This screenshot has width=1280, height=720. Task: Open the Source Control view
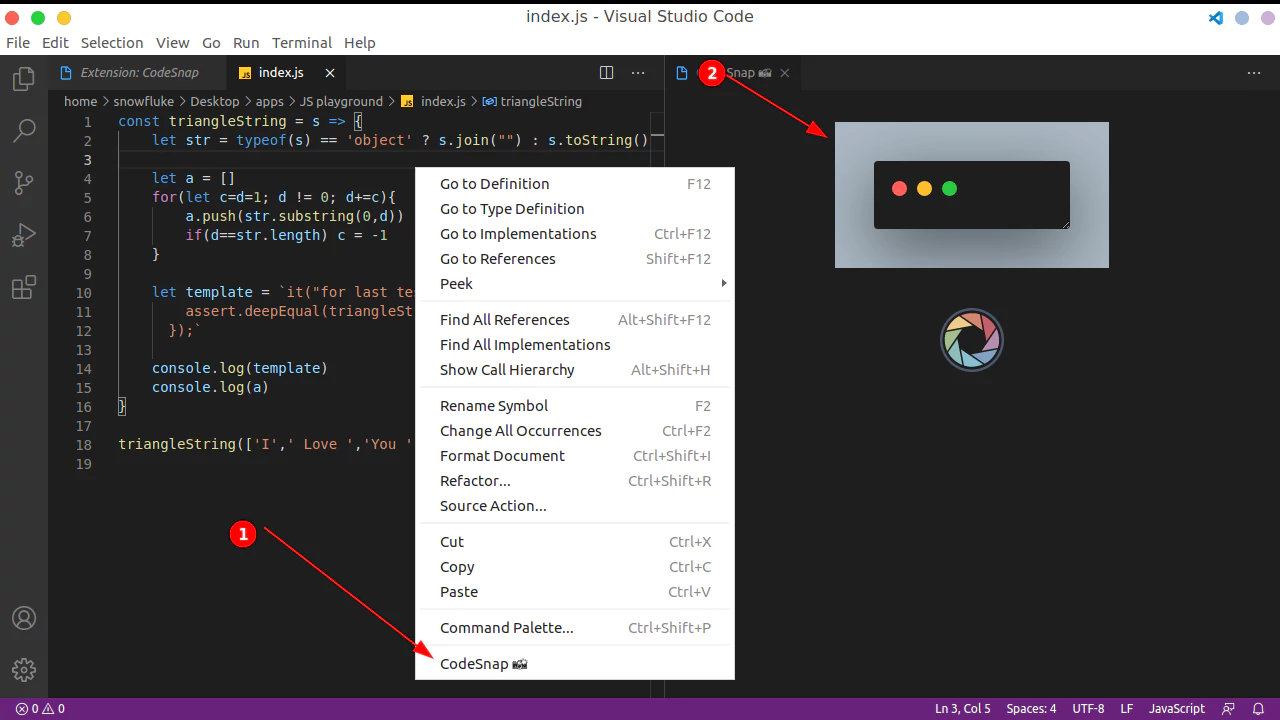[x=23, y=183]
